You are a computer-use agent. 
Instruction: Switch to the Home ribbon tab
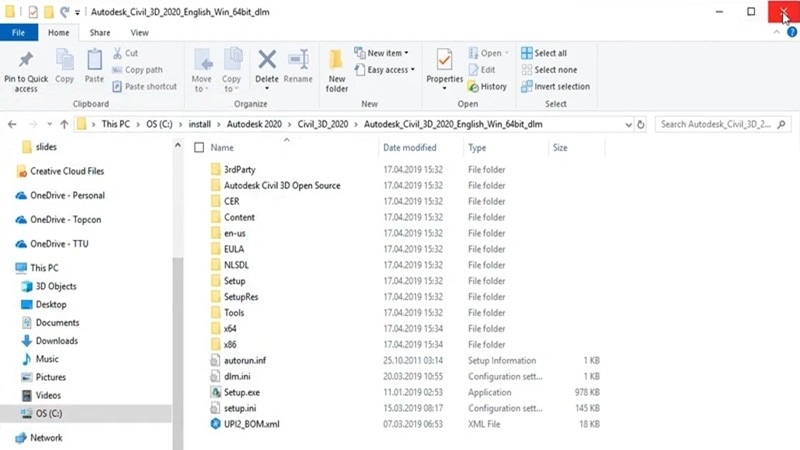(x=59, y=33)
